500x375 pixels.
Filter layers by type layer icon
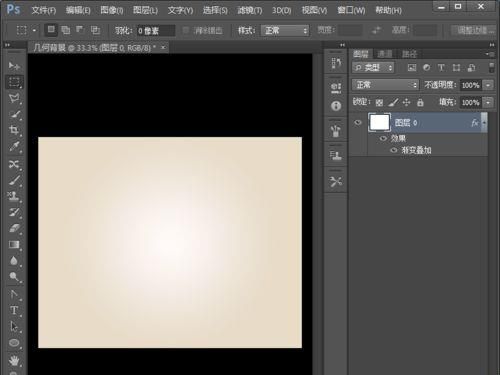coord(441,68)
